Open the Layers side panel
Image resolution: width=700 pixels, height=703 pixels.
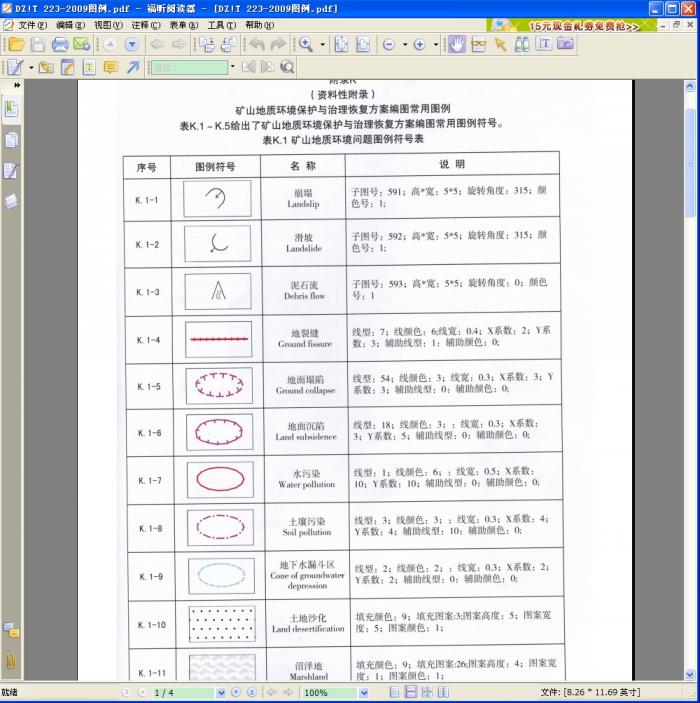point(11,201)
